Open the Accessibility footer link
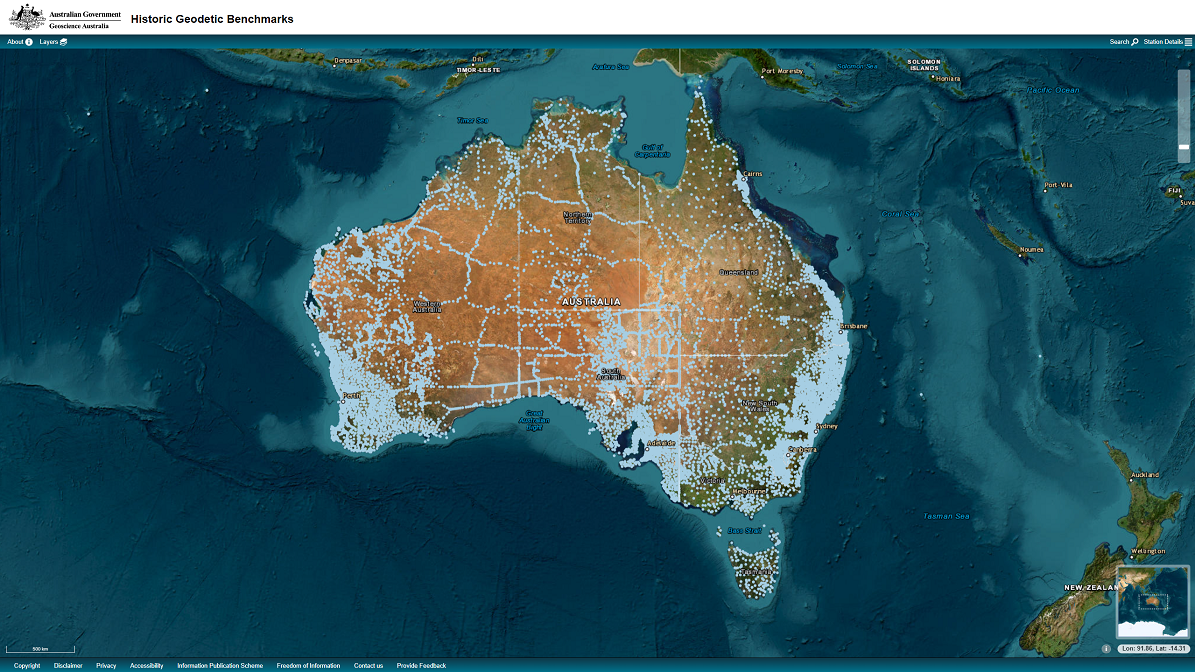 pos(146,665)
